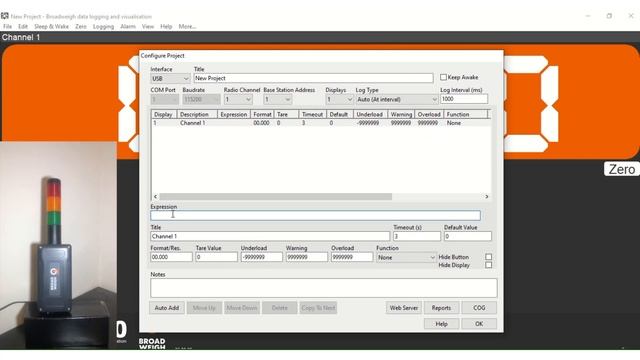Open the File menu
Image resolution: width=640 pixels, height=360 pixels.
[x=7, y=27]
